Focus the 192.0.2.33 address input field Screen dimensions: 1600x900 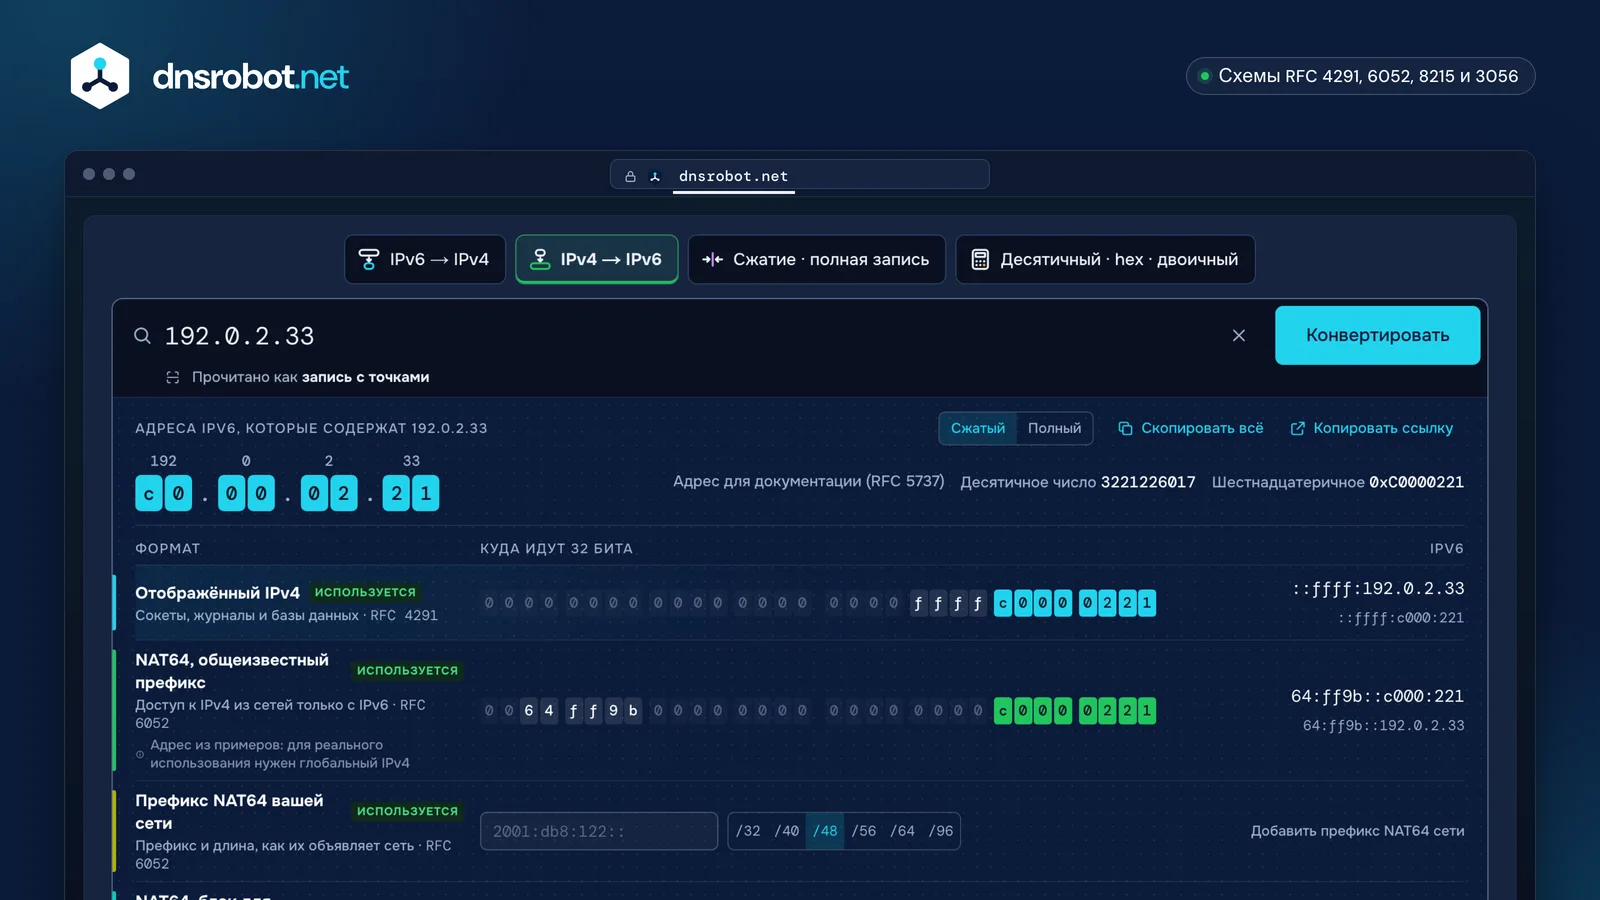690,336
